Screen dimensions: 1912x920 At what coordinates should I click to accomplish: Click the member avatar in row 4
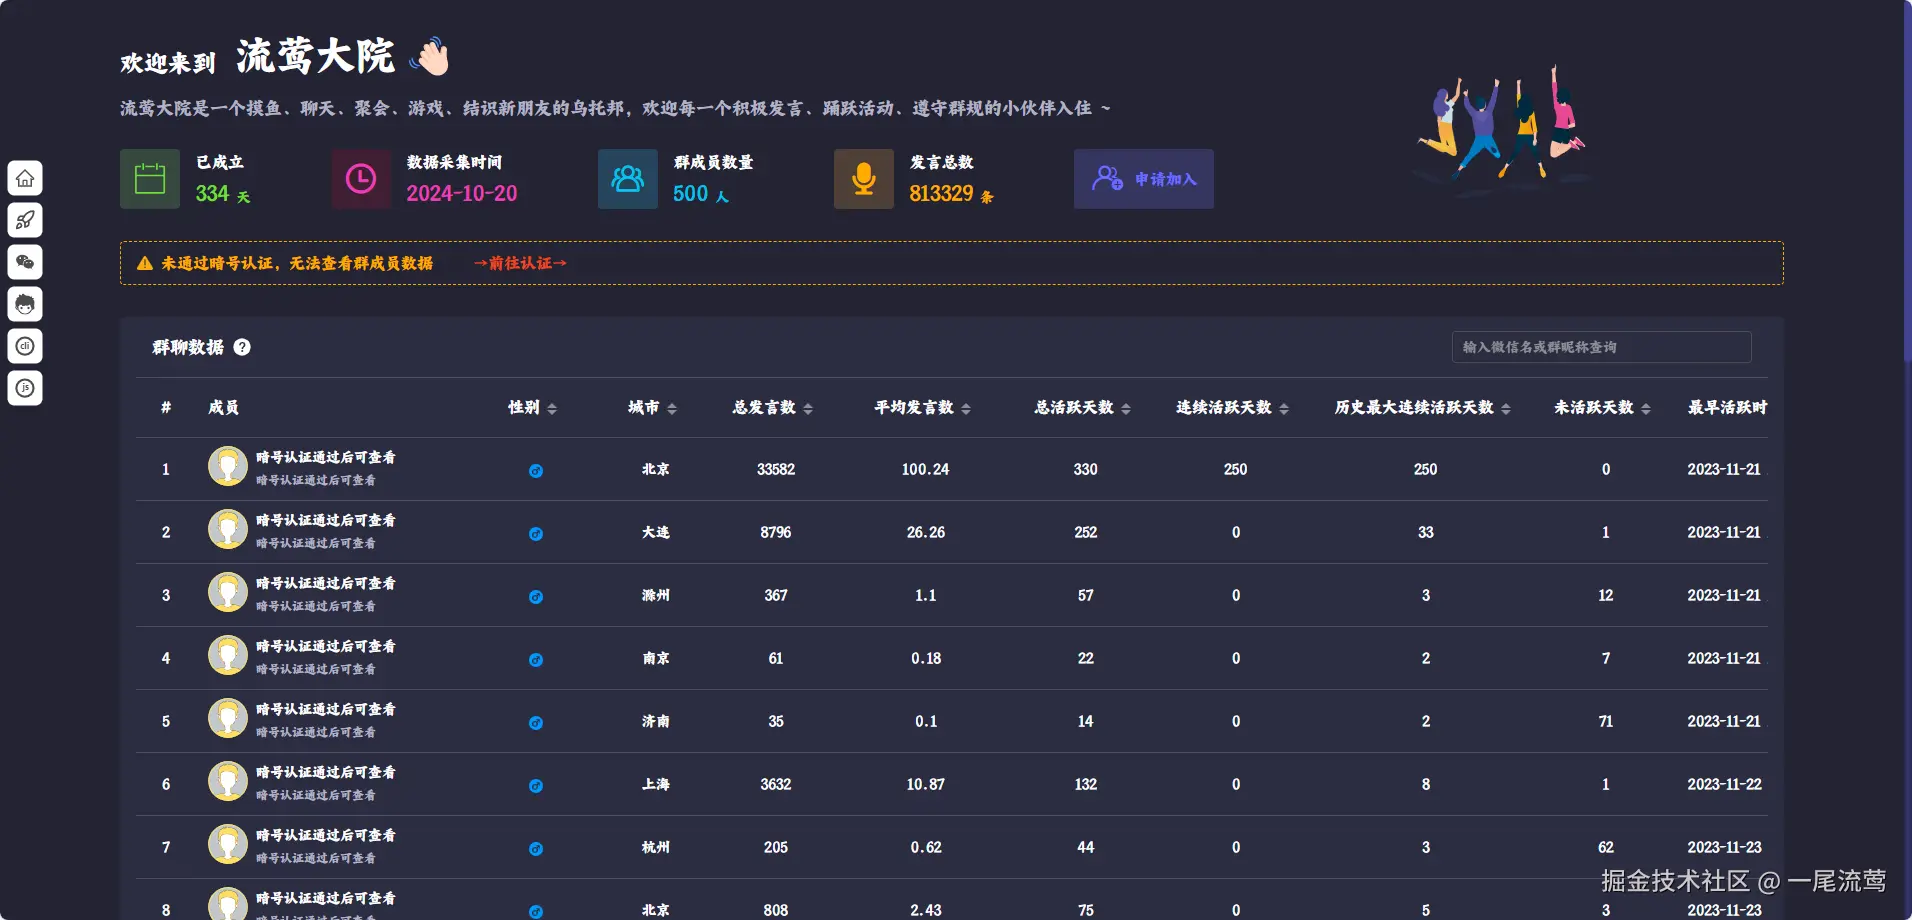pyautogui.click(x=228, y=655)
